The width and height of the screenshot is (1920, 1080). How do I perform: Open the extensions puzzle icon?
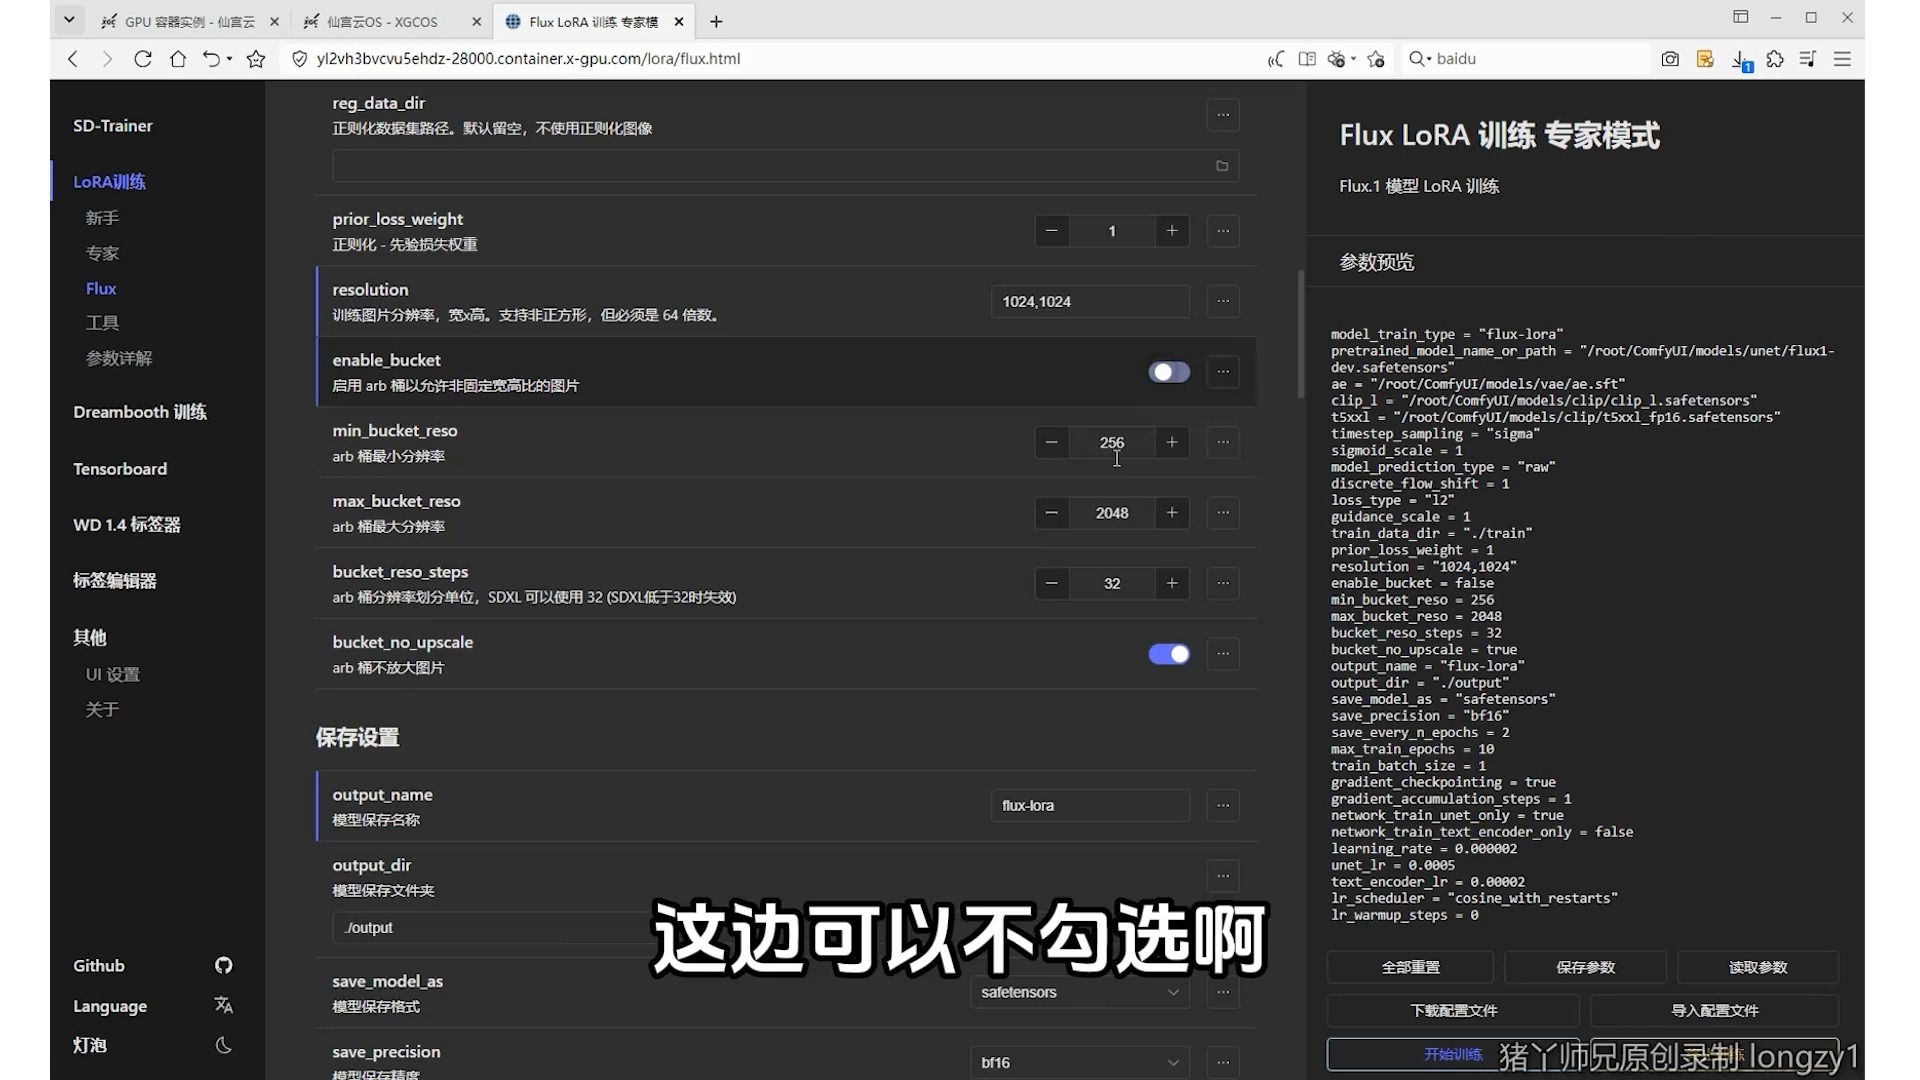pyautogui.click(x=1775, y=59)
